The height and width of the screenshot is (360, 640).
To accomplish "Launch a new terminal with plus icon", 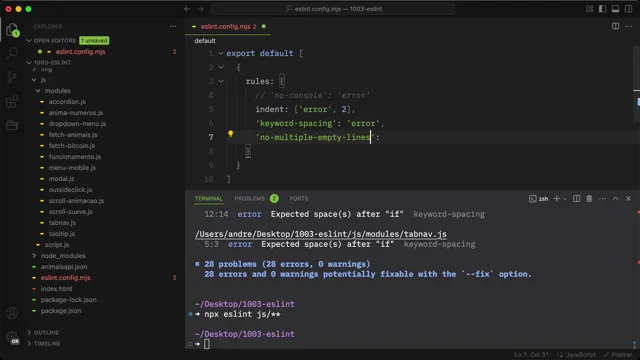I will click(x=556, y=198).
